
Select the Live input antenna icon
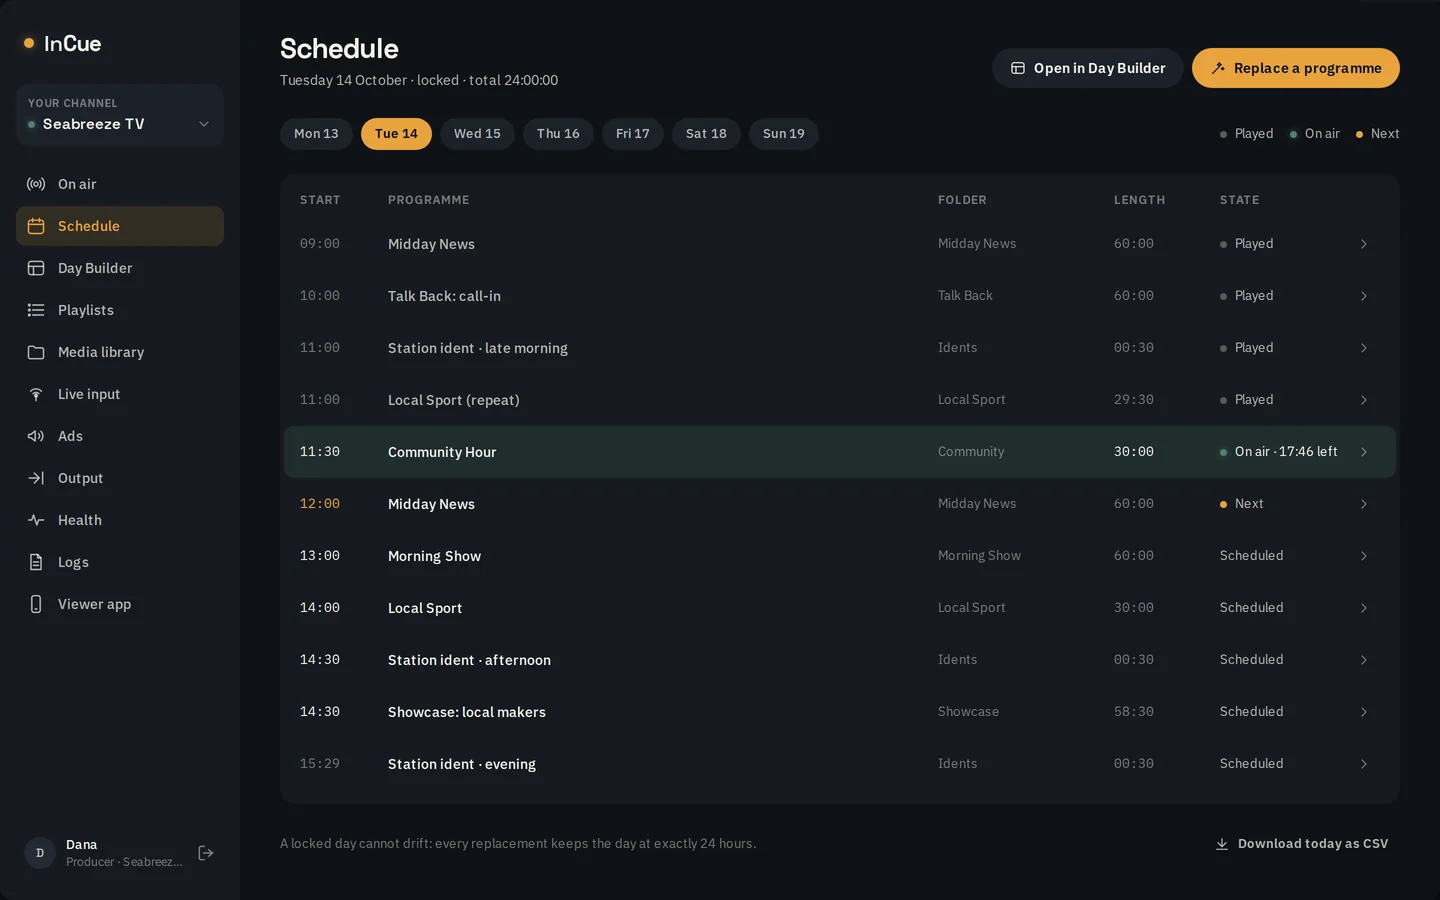(36, 394)
